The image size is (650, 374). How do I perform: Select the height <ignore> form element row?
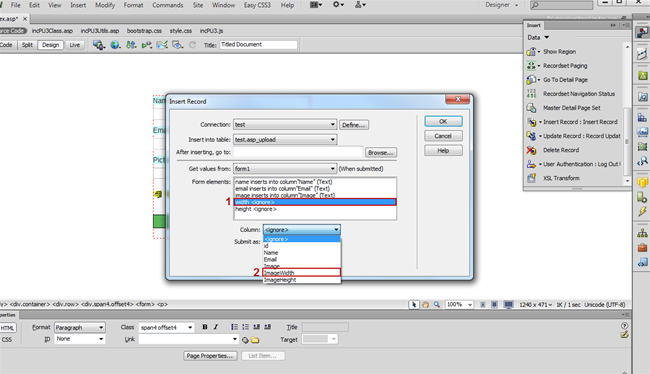click(x=315, y=209)
